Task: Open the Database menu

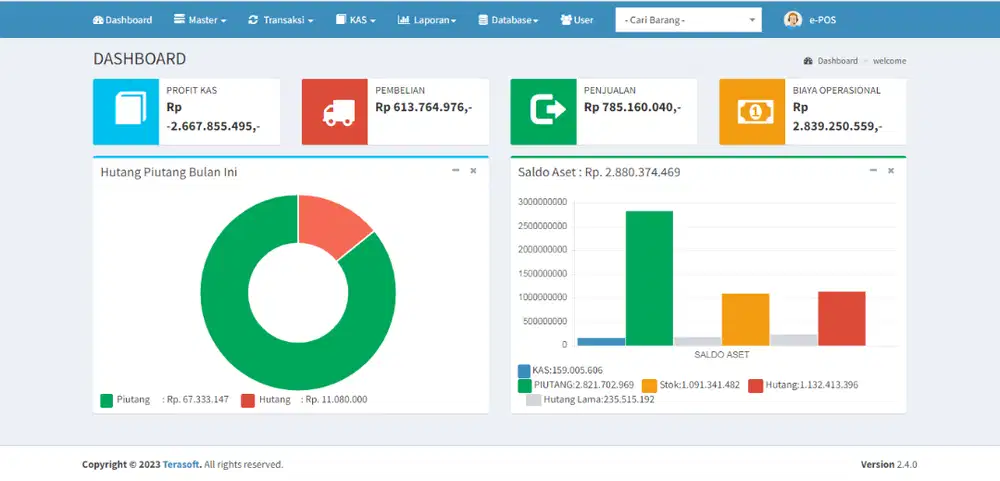Action: pos(508,20)
